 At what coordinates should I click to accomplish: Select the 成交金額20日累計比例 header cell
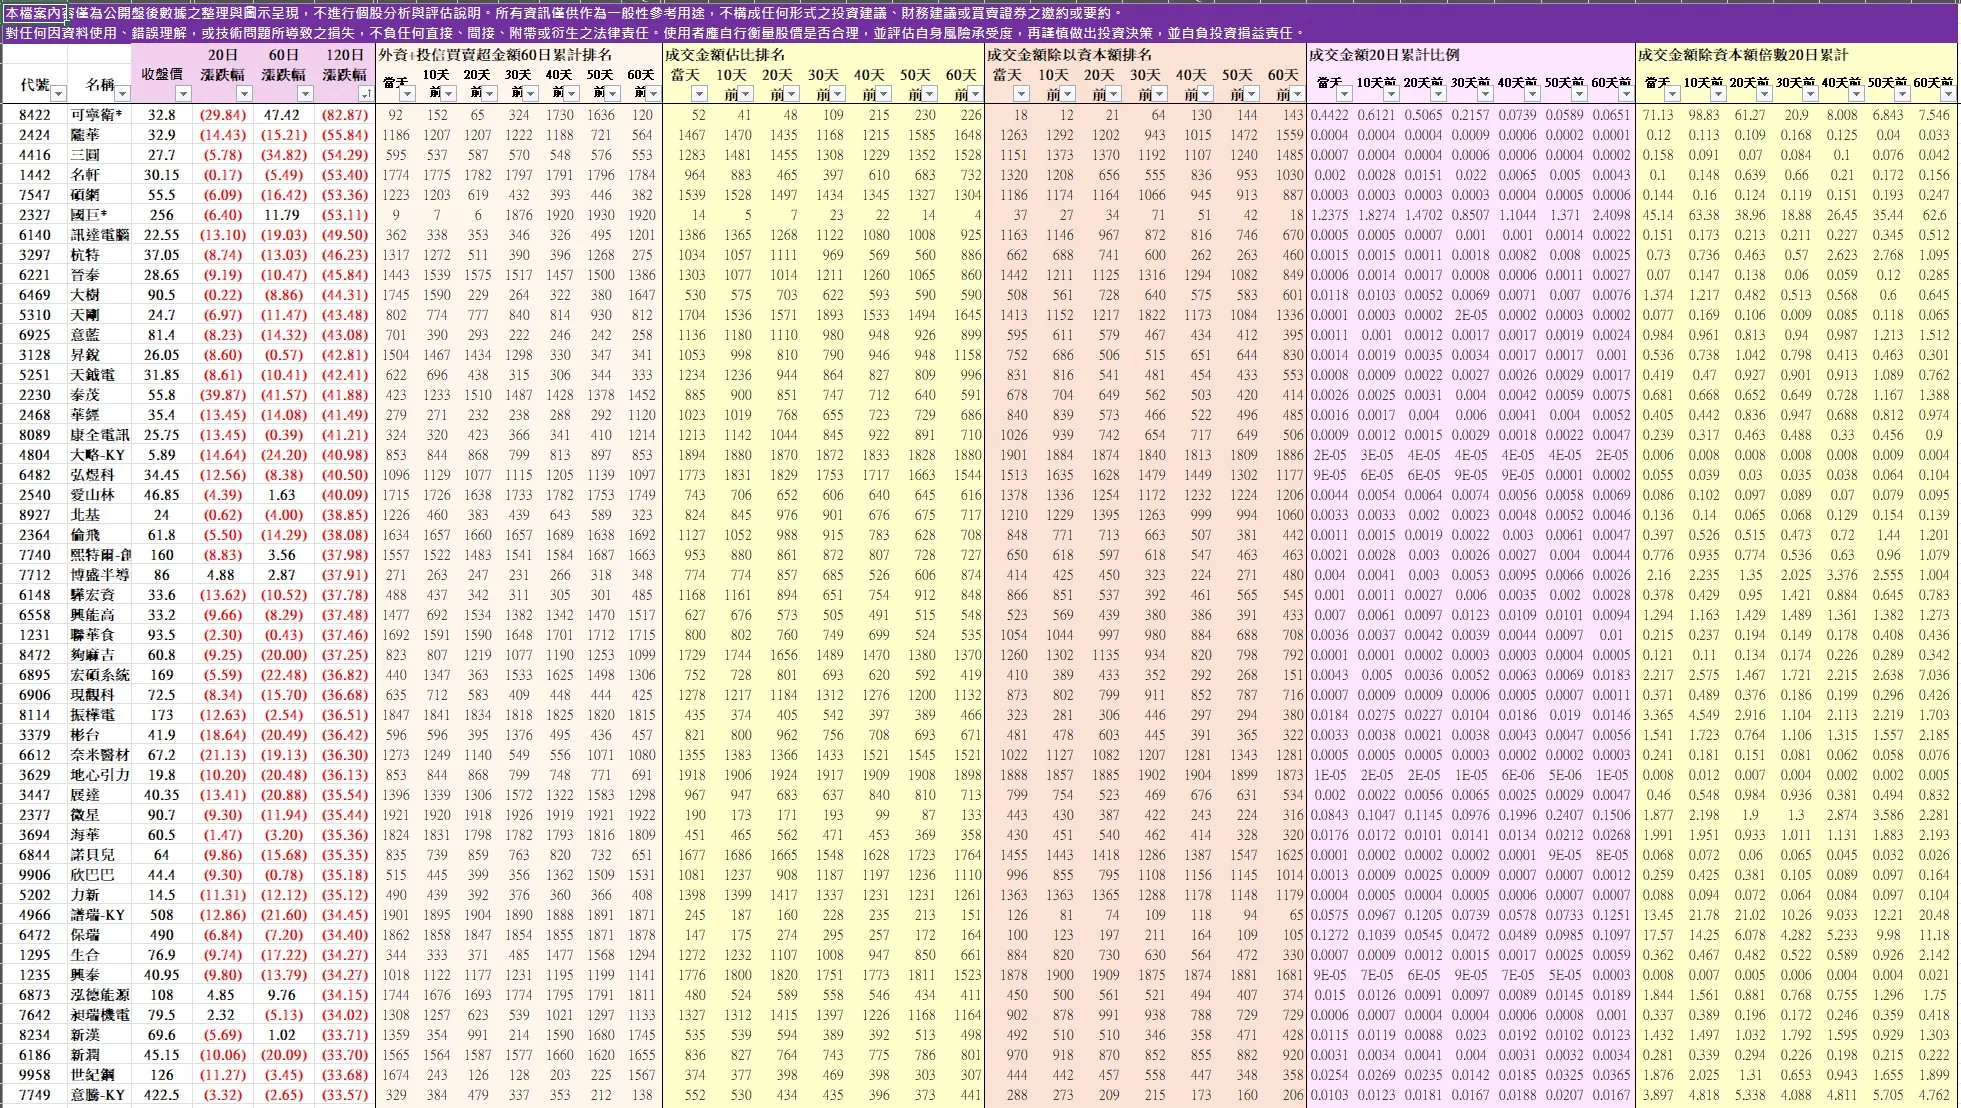coord(1384,55)
